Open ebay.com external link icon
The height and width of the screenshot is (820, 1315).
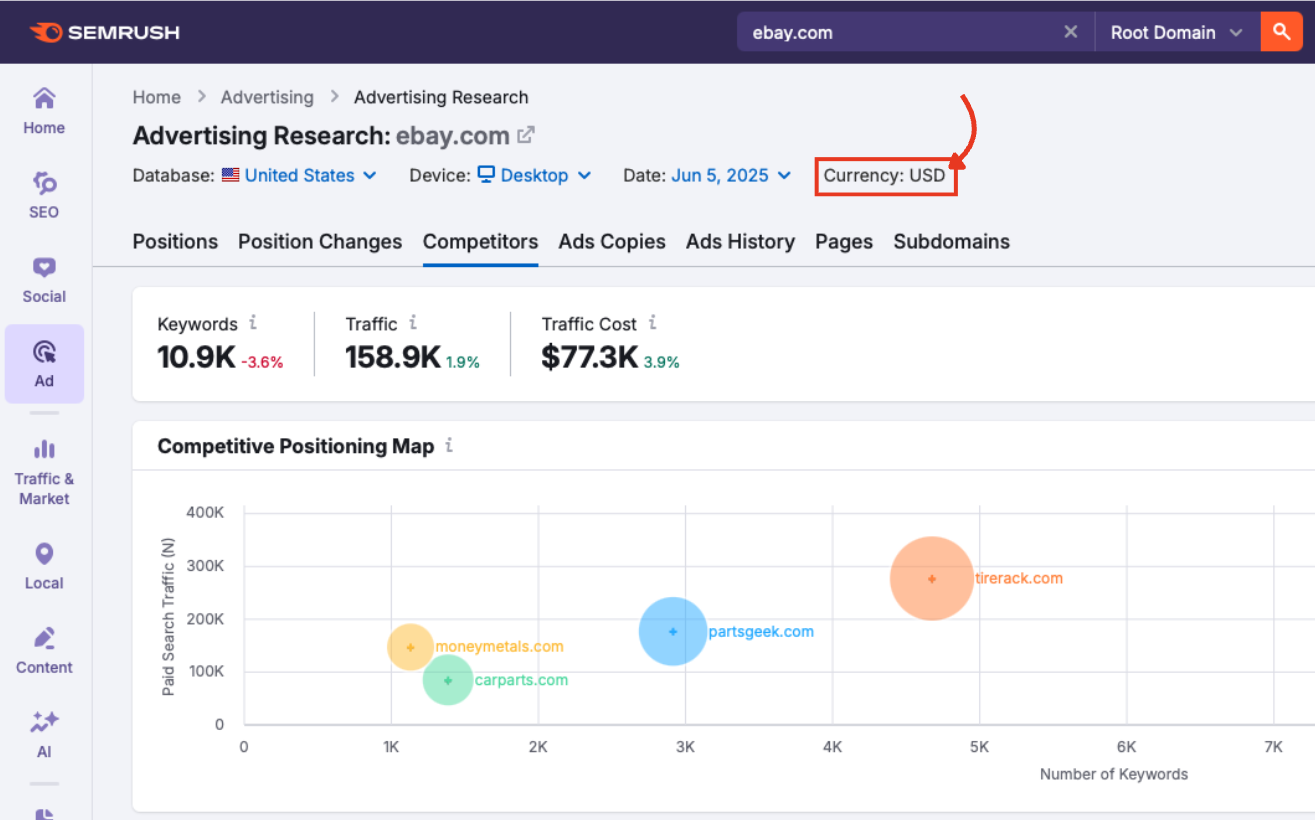(x=525, y=135)
